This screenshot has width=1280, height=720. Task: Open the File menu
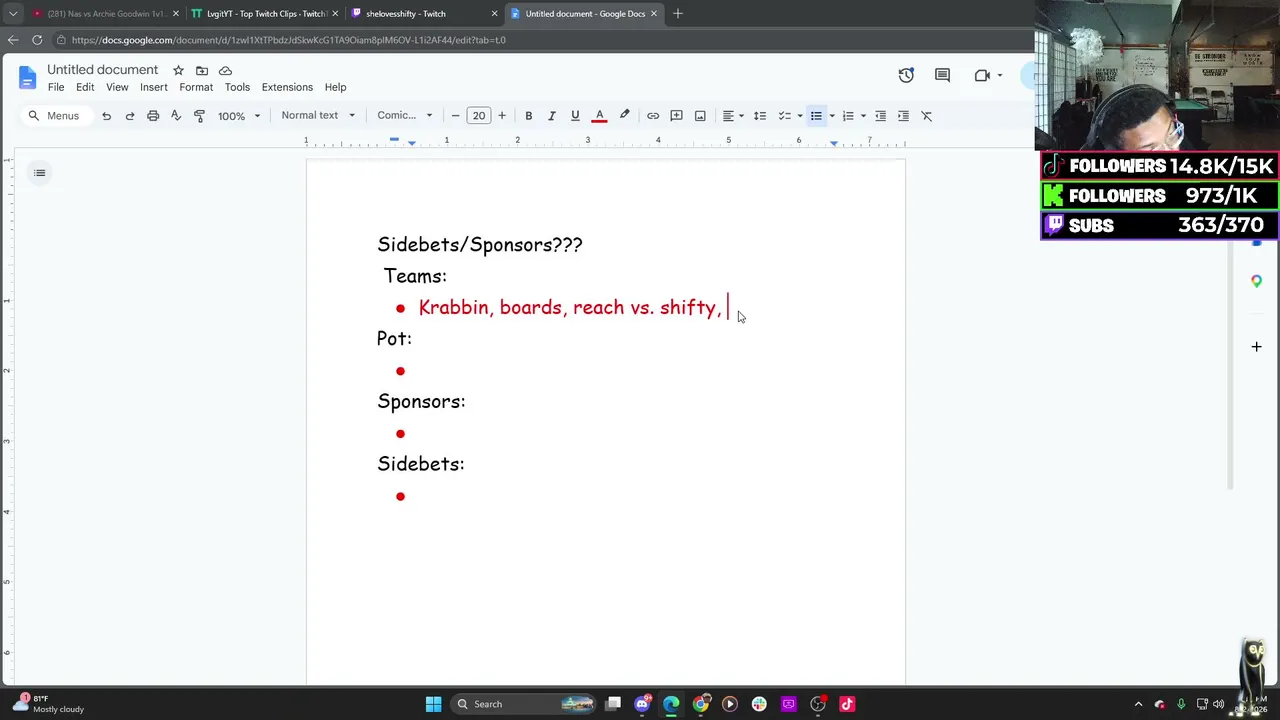pos(56,87)
